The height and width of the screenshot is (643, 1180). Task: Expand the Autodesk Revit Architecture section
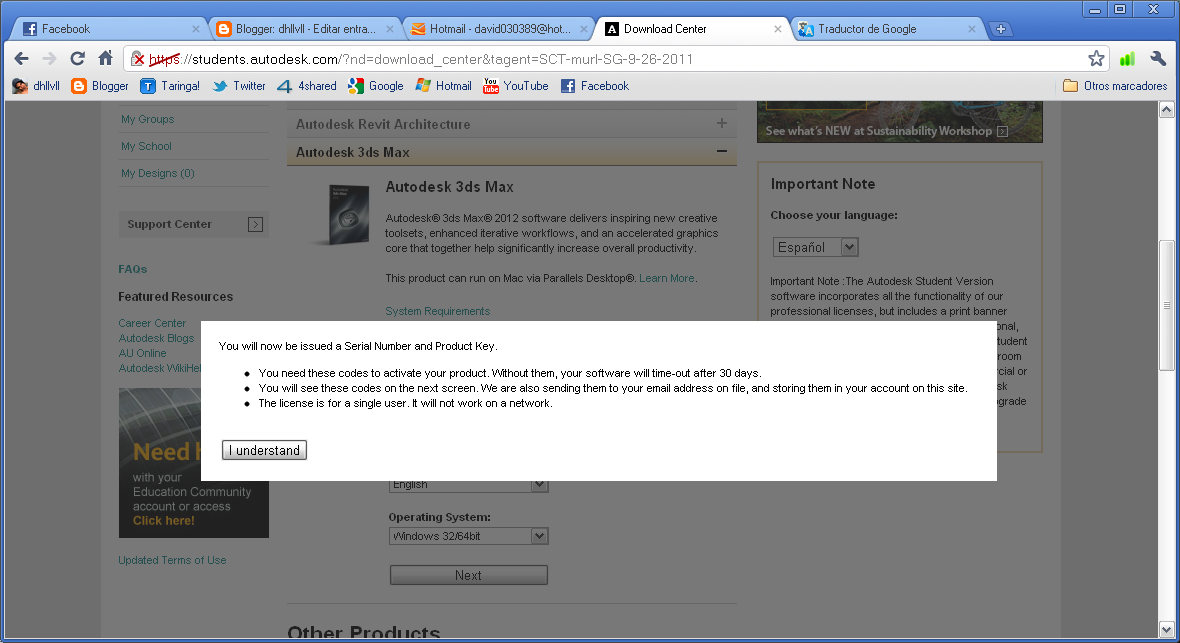[511, 124]
